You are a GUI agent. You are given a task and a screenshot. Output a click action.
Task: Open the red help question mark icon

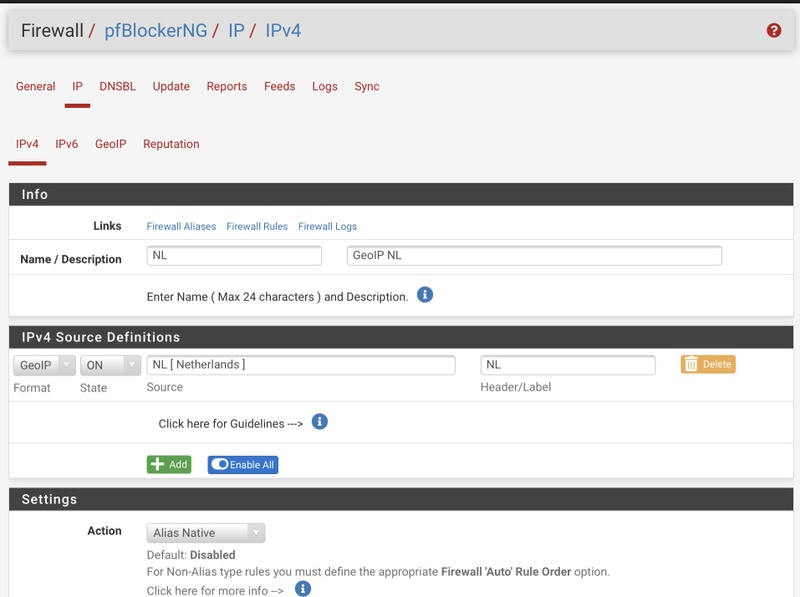[773, 31]
